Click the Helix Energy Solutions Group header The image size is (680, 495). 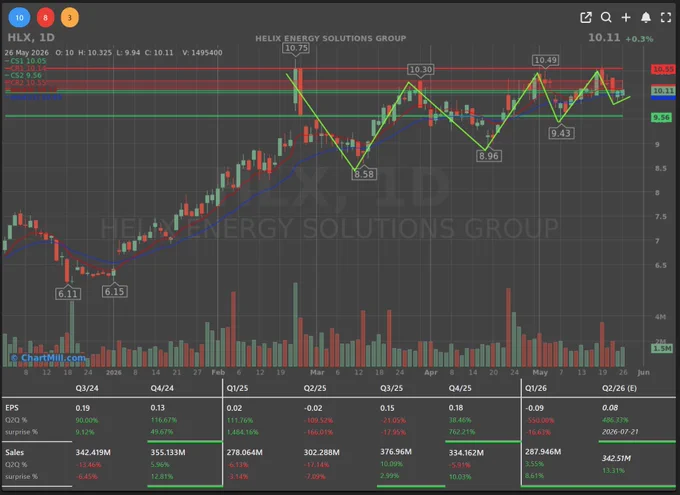330,38
